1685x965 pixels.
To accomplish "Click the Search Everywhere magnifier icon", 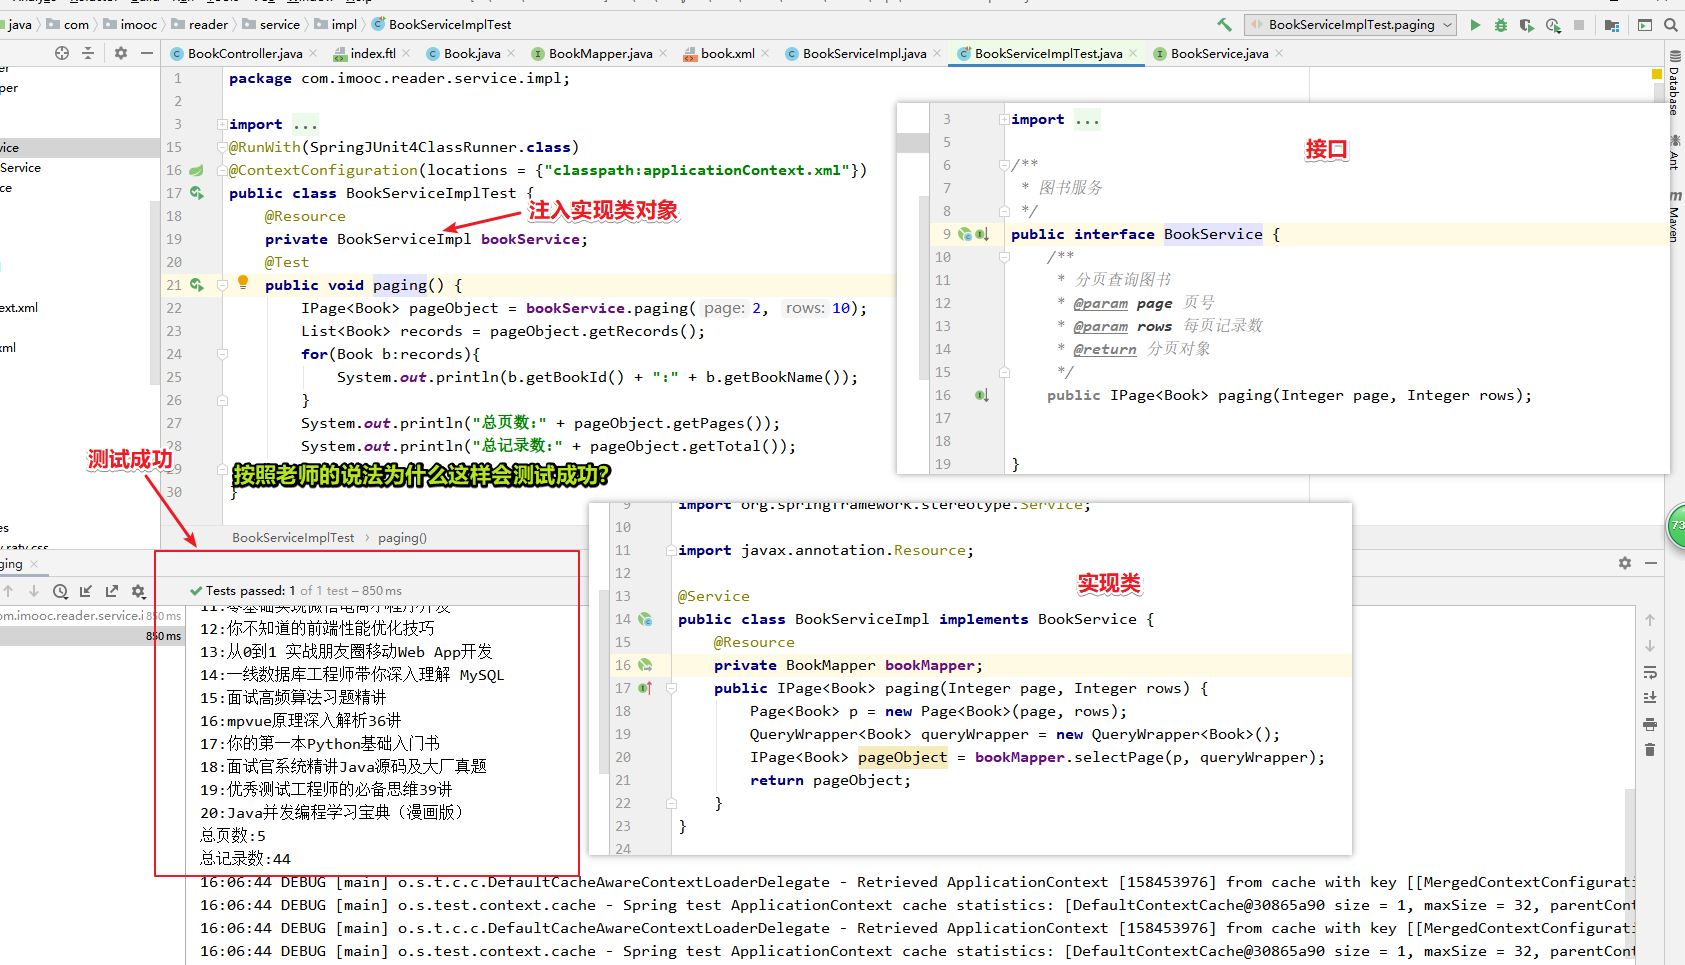I will (1671, 25).
